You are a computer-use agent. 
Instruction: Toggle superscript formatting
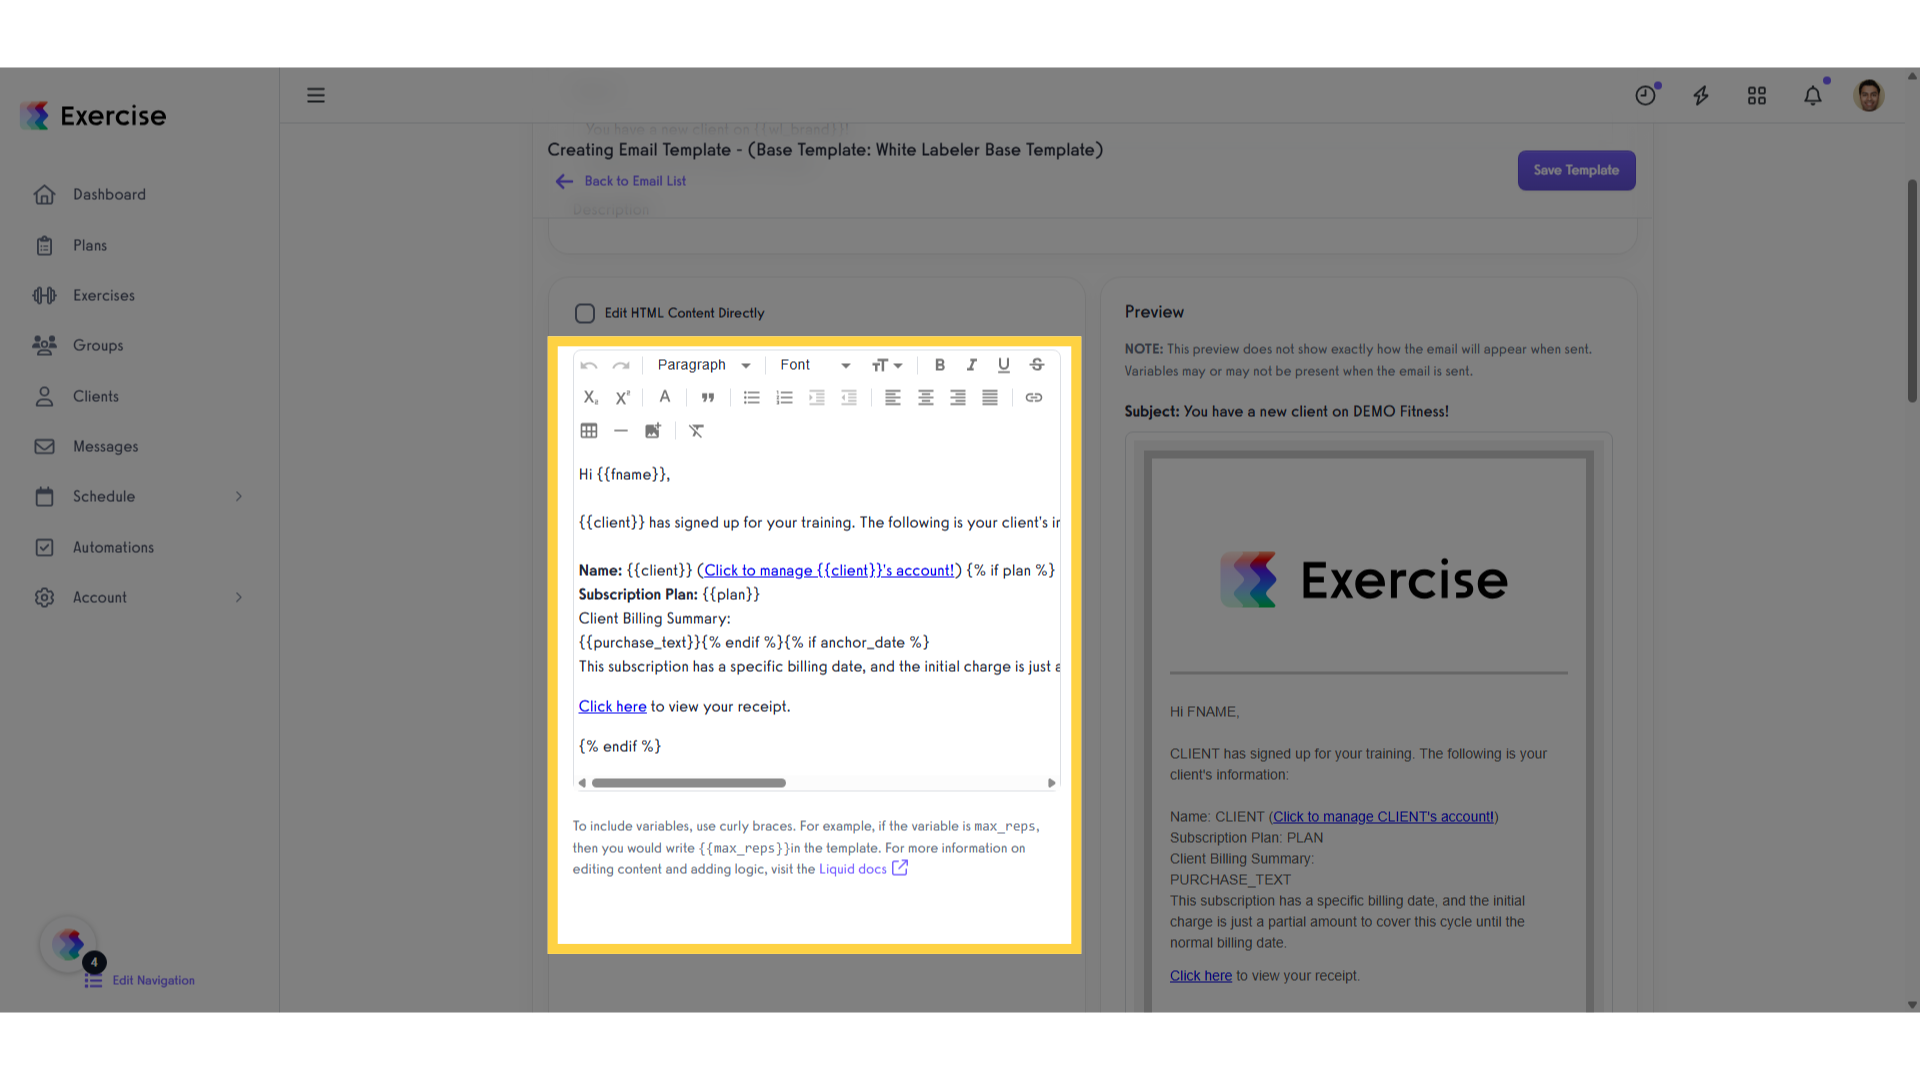pyautogui.click(x=622, y=398)
